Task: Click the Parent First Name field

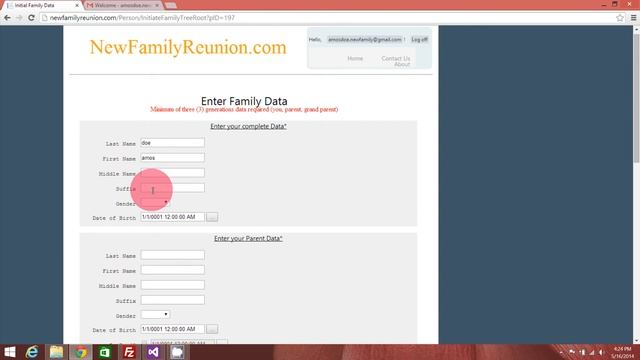Action: pyautogui.click(x=173, y=270)
